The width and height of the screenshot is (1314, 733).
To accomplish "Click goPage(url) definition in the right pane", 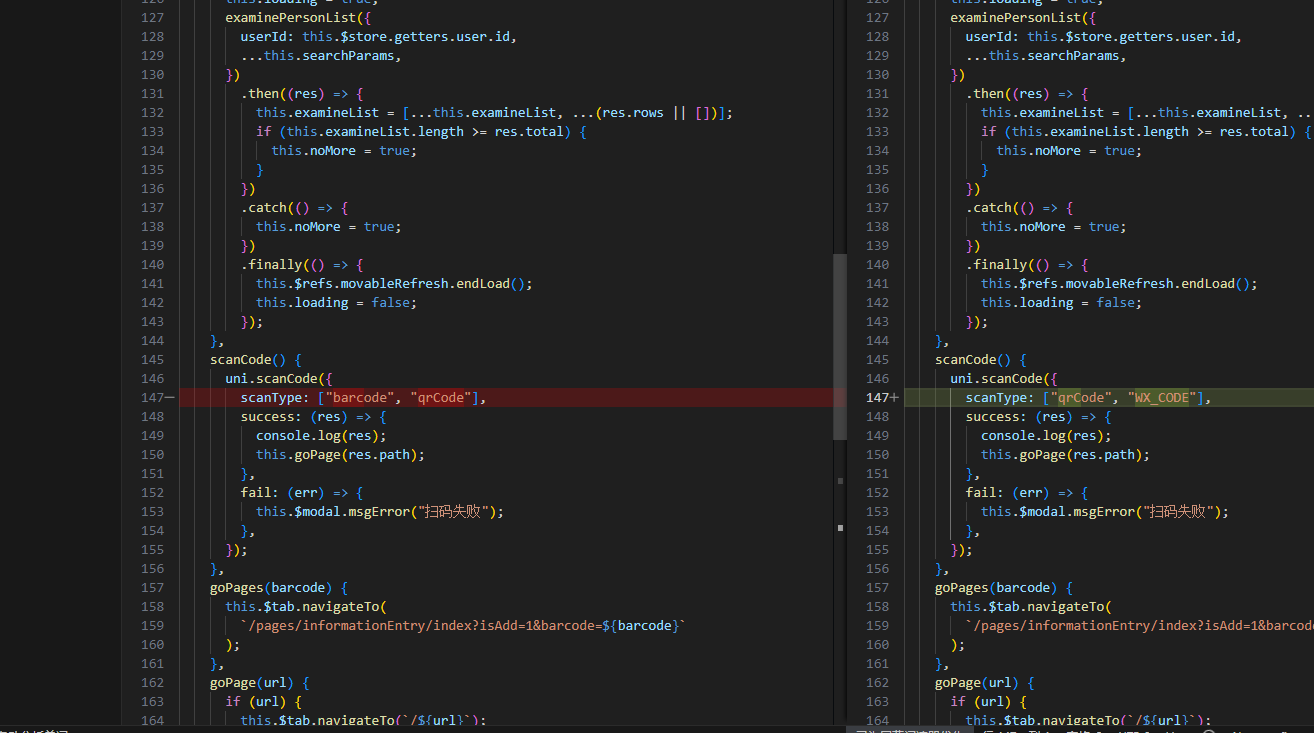I will (977, 683).
